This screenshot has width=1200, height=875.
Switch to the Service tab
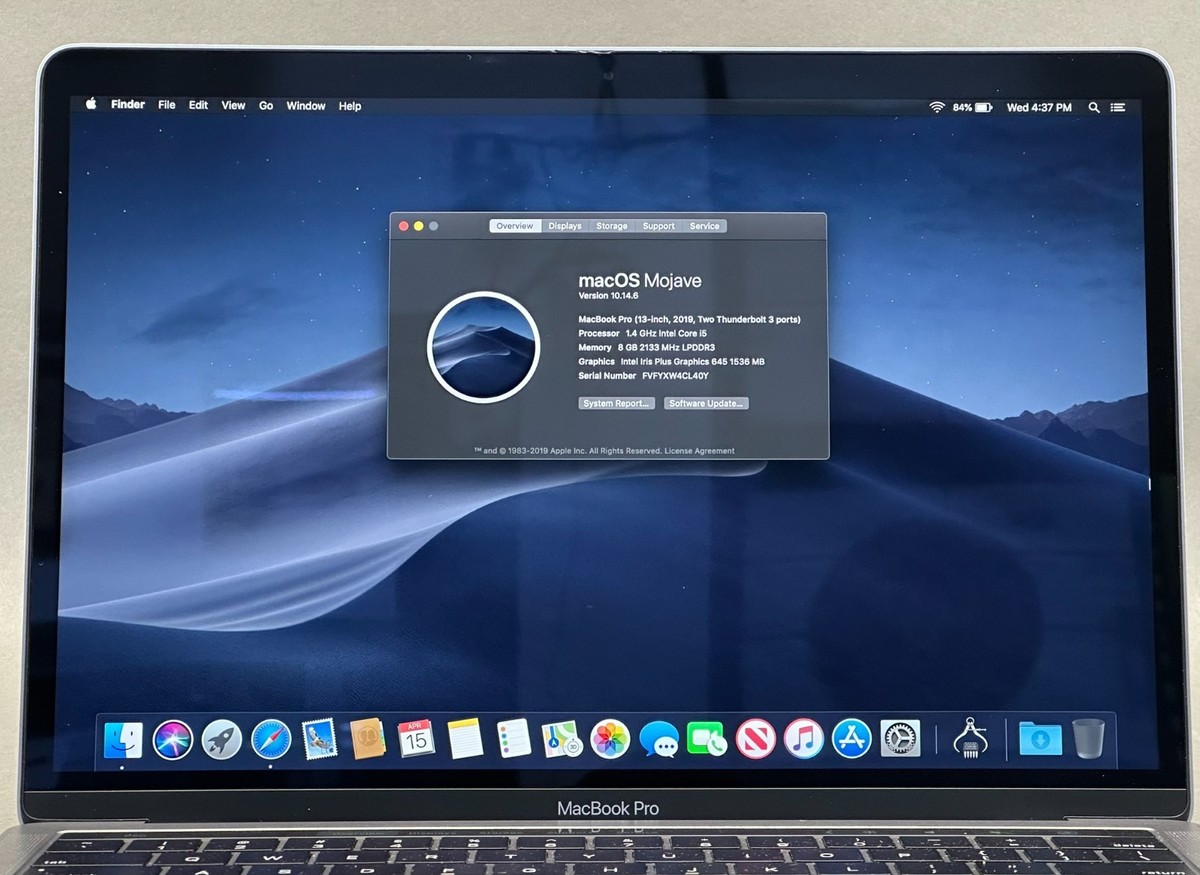[x=705, y=226]
